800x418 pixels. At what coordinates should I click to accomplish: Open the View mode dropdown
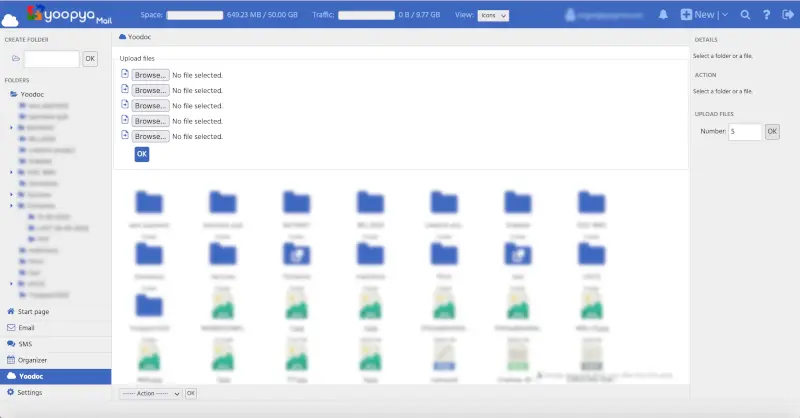point(494,16)
